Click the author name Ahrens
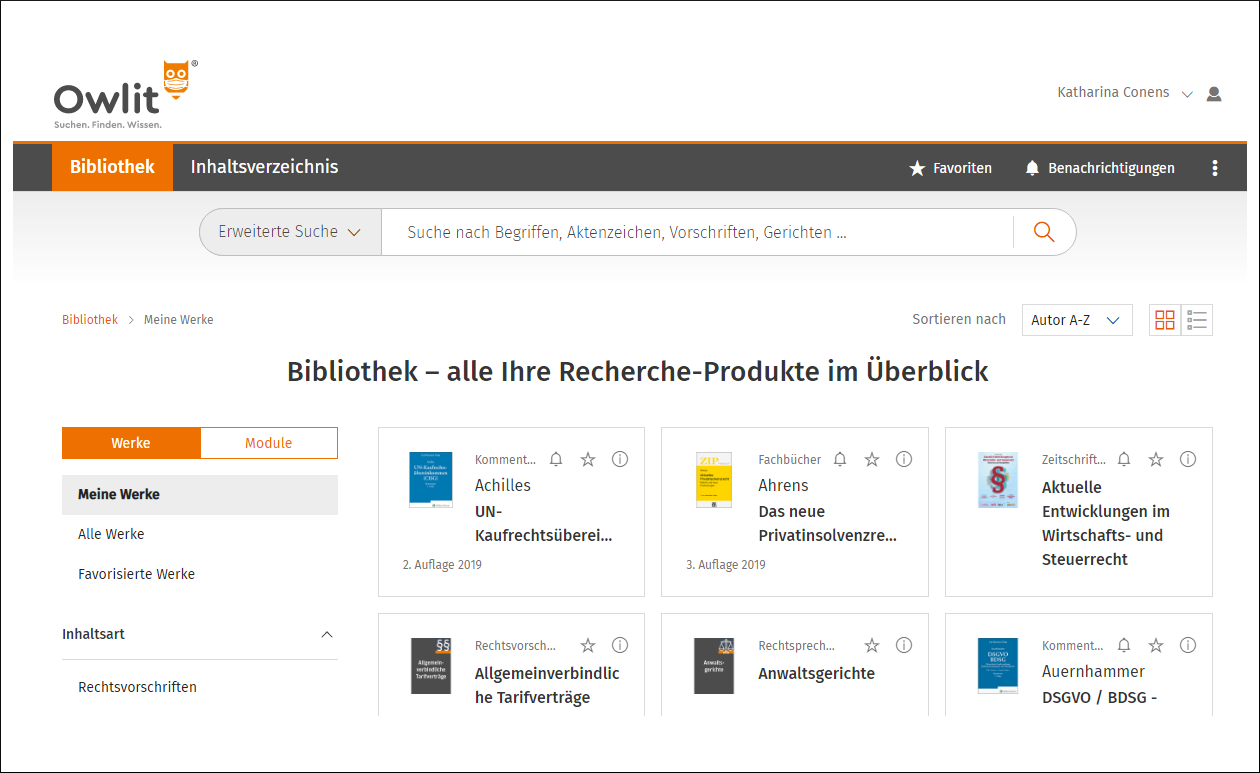 (784, 485)
